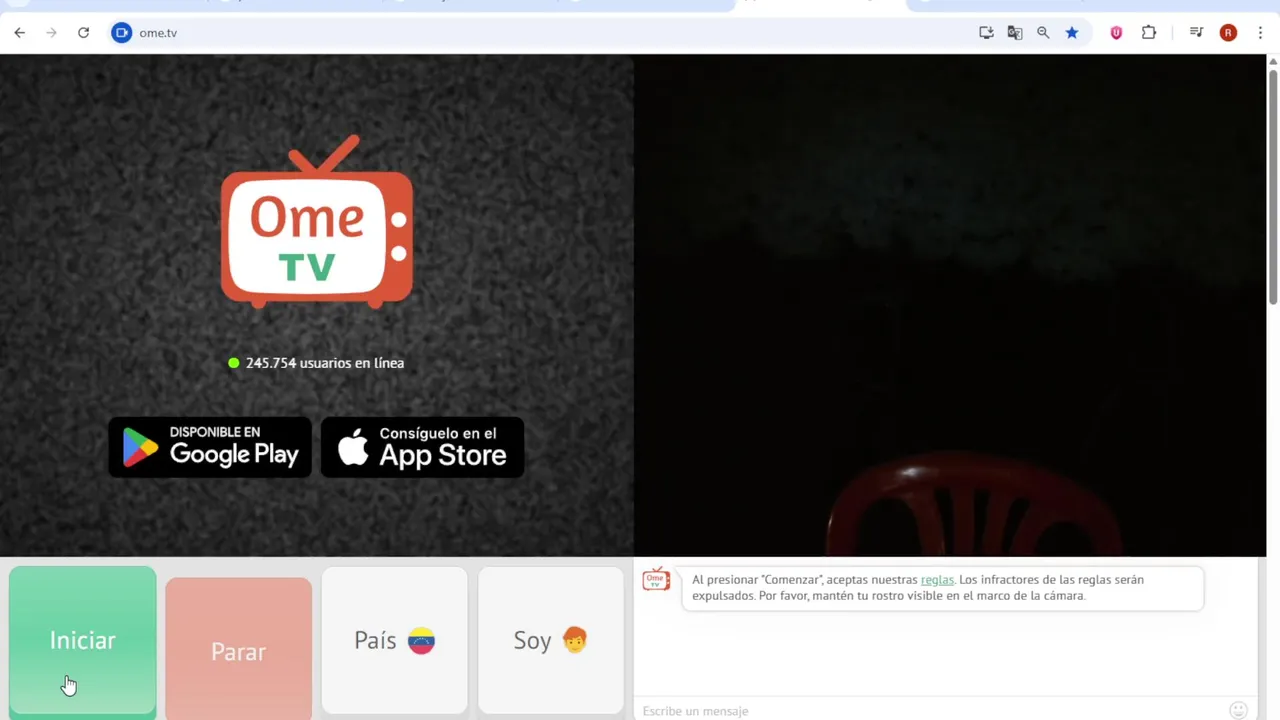Click the Escribe un mensaje field
This screenshot has width=1280, height=720.
click(930, 711)
